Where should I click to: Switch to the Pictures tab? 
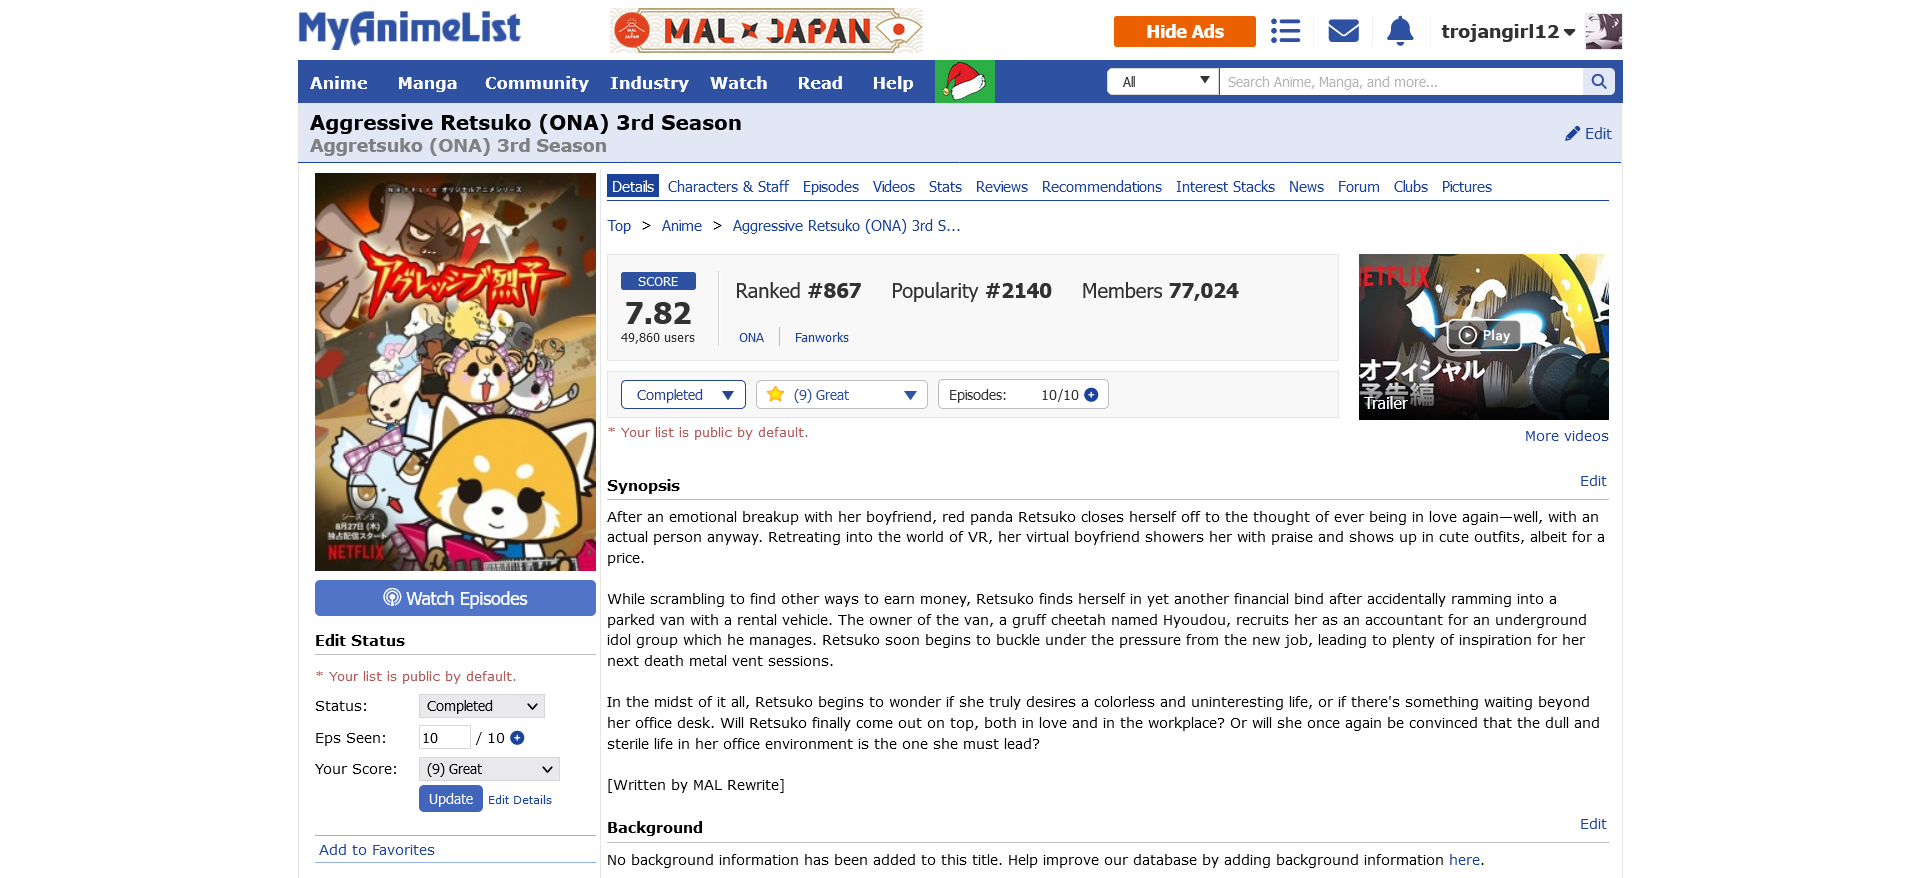click(1467, 187)
